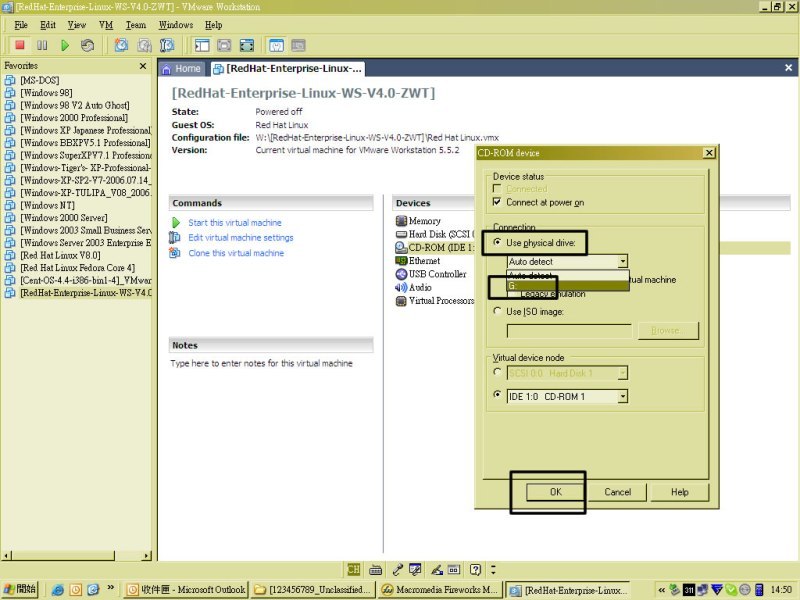
Task: Open the Help menu
Action: point(214,25)
